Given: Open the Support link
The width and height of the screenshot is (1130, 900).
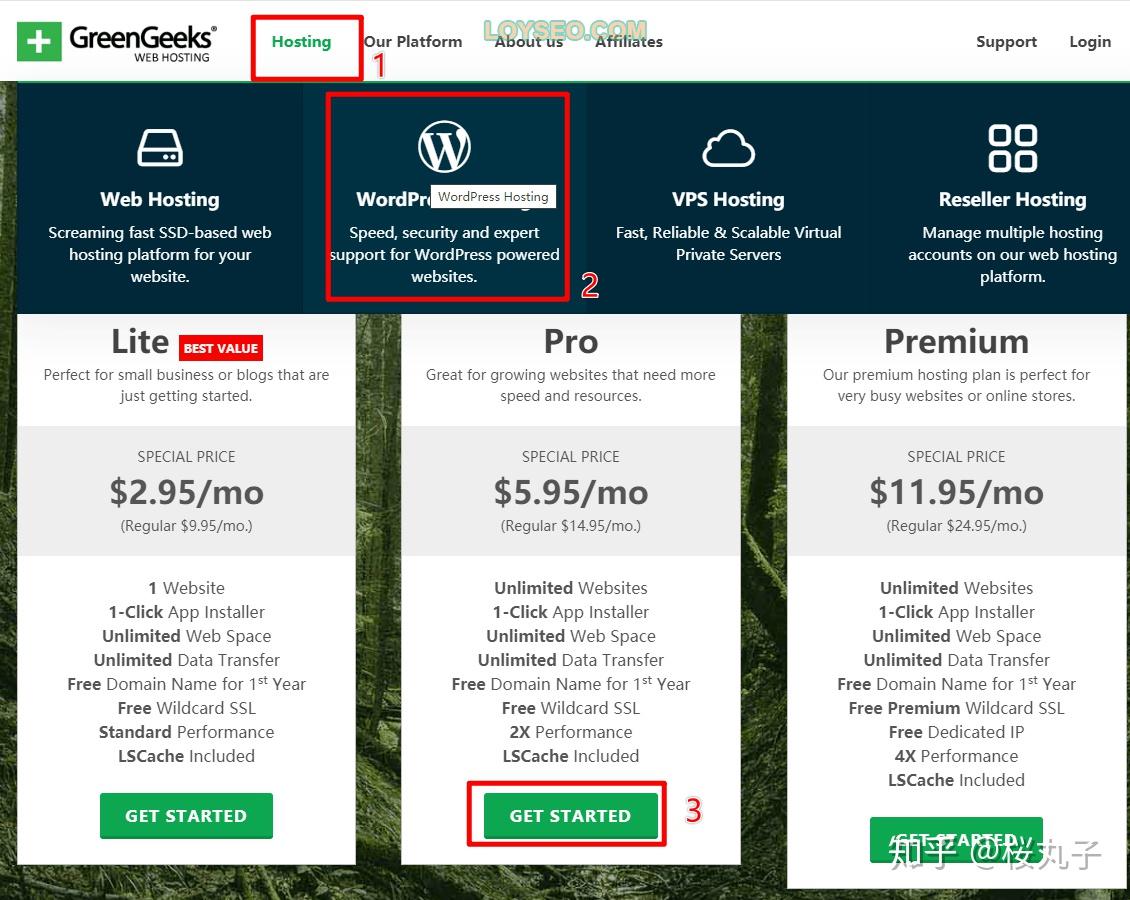Looking at the screenshot, I should point(1006,42).
